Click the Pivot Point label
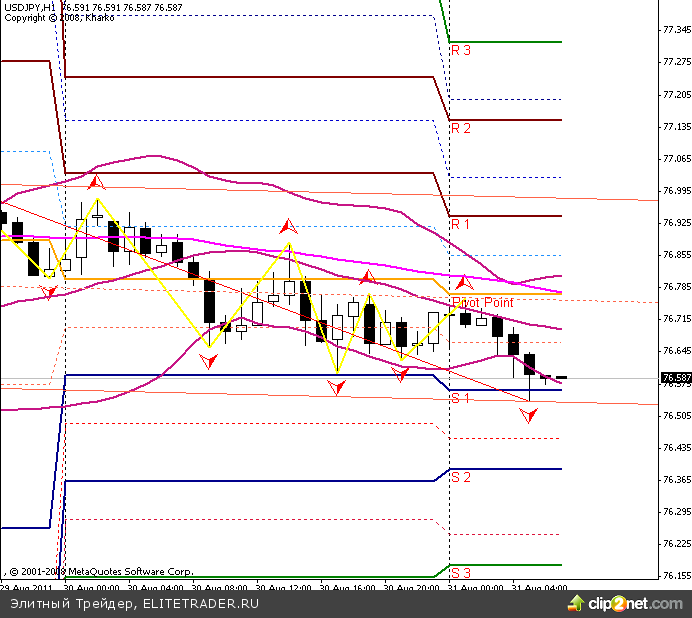 pos(483,302)
